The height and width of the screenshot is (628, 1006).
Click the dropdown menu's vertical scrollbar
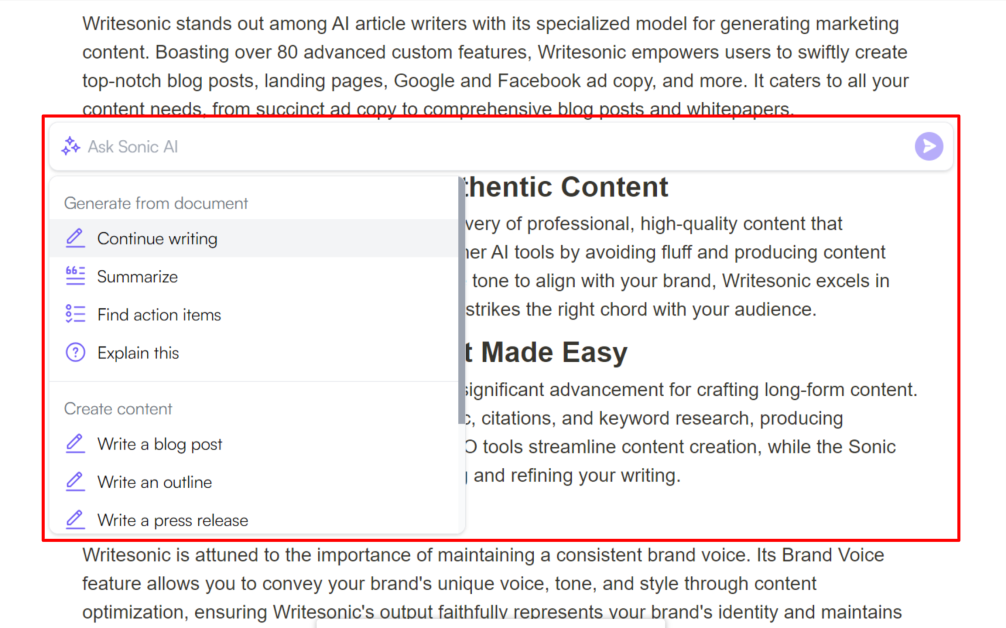click(x=461, y=300)
